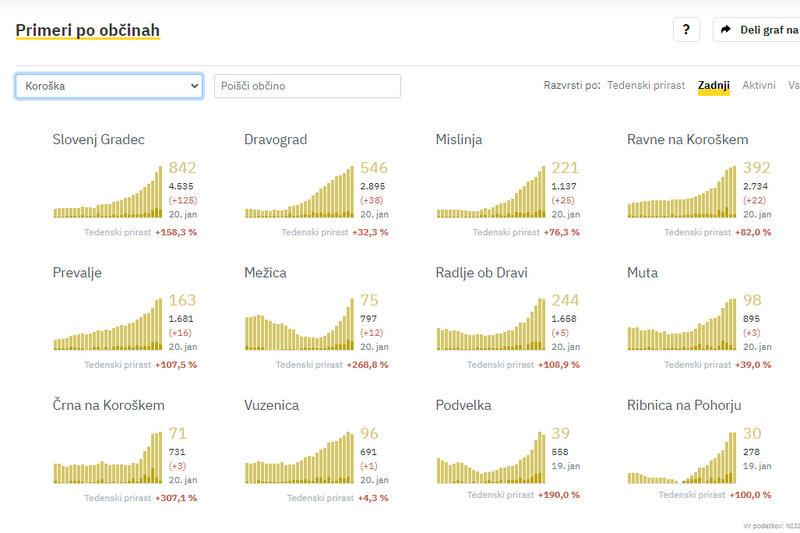Click the question mark help button
The height and width of the screenshot is (533, 800).
pyautogui.click(x=686, y=30)
